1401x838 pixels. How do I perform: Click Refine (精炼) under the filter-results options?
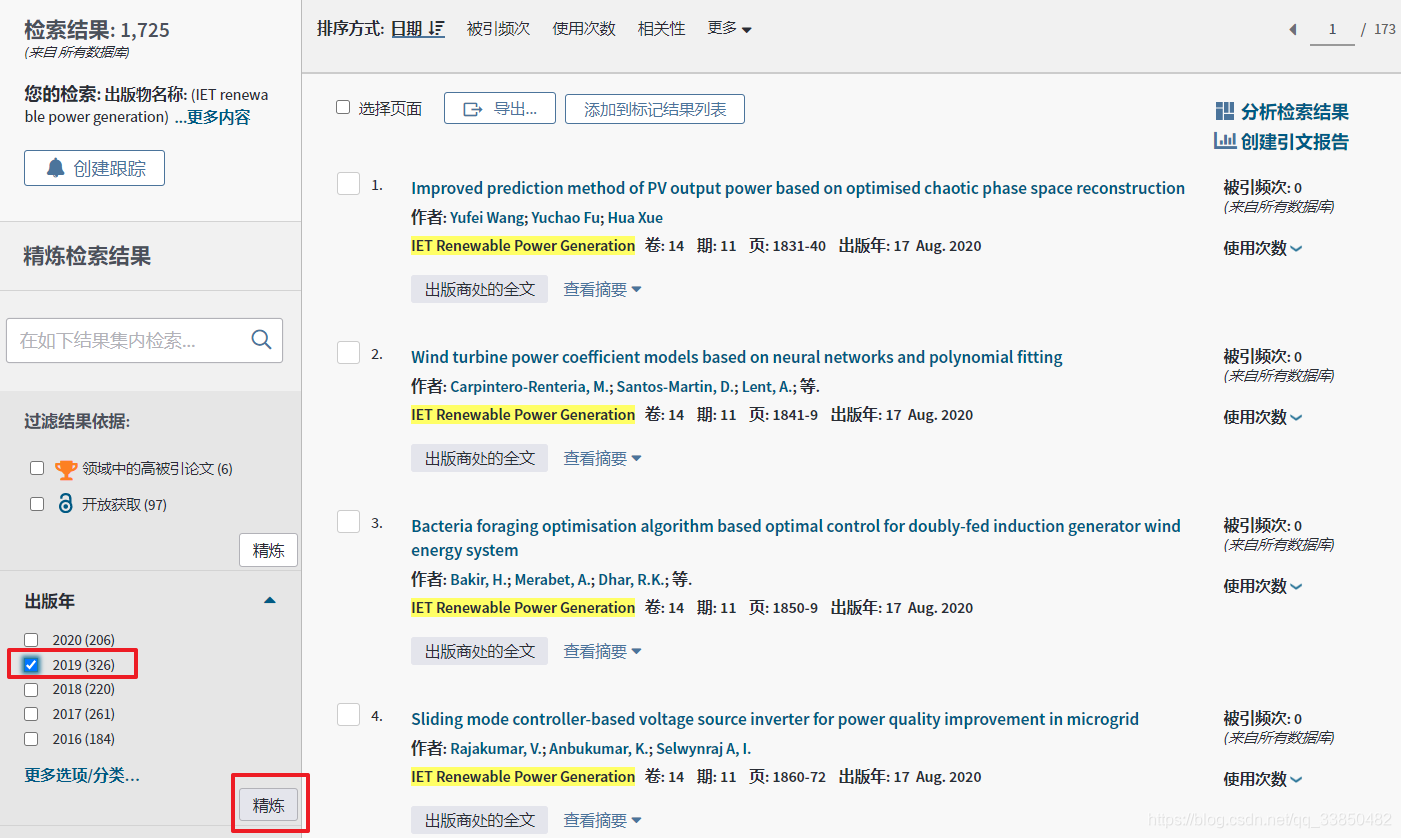pyautogui.click(x=268, y=550)
